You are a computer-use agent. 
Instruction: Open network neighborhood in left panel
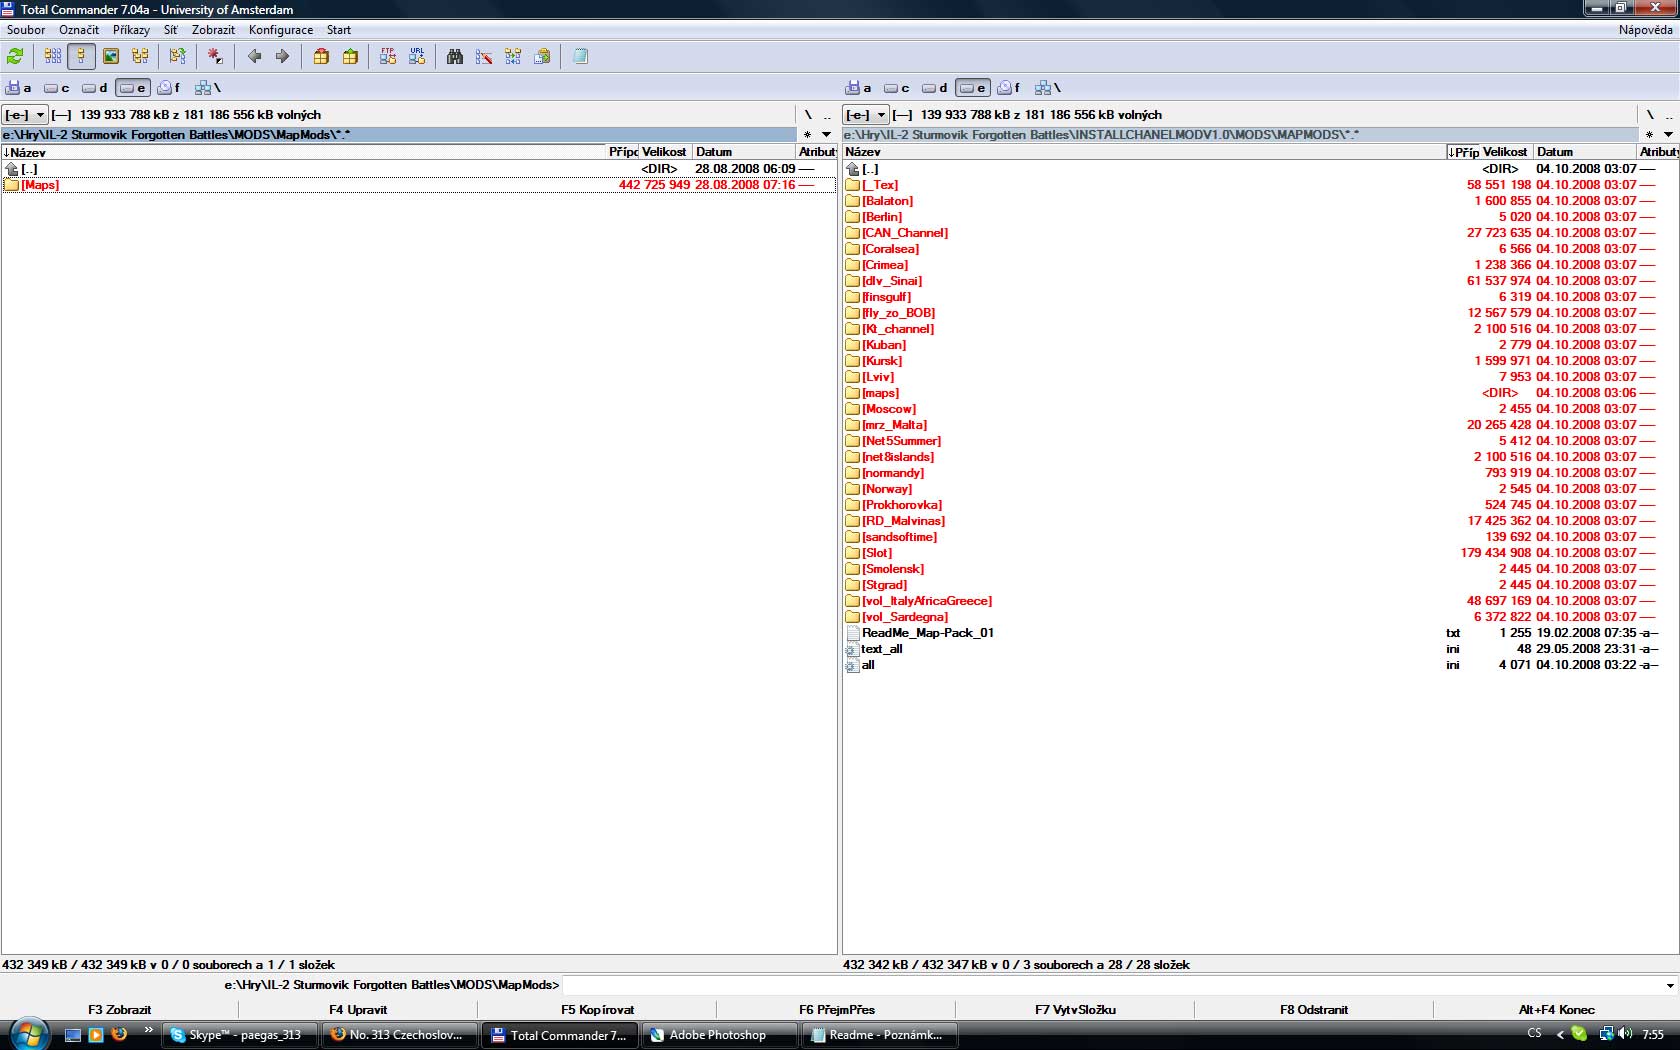(208, 88)
